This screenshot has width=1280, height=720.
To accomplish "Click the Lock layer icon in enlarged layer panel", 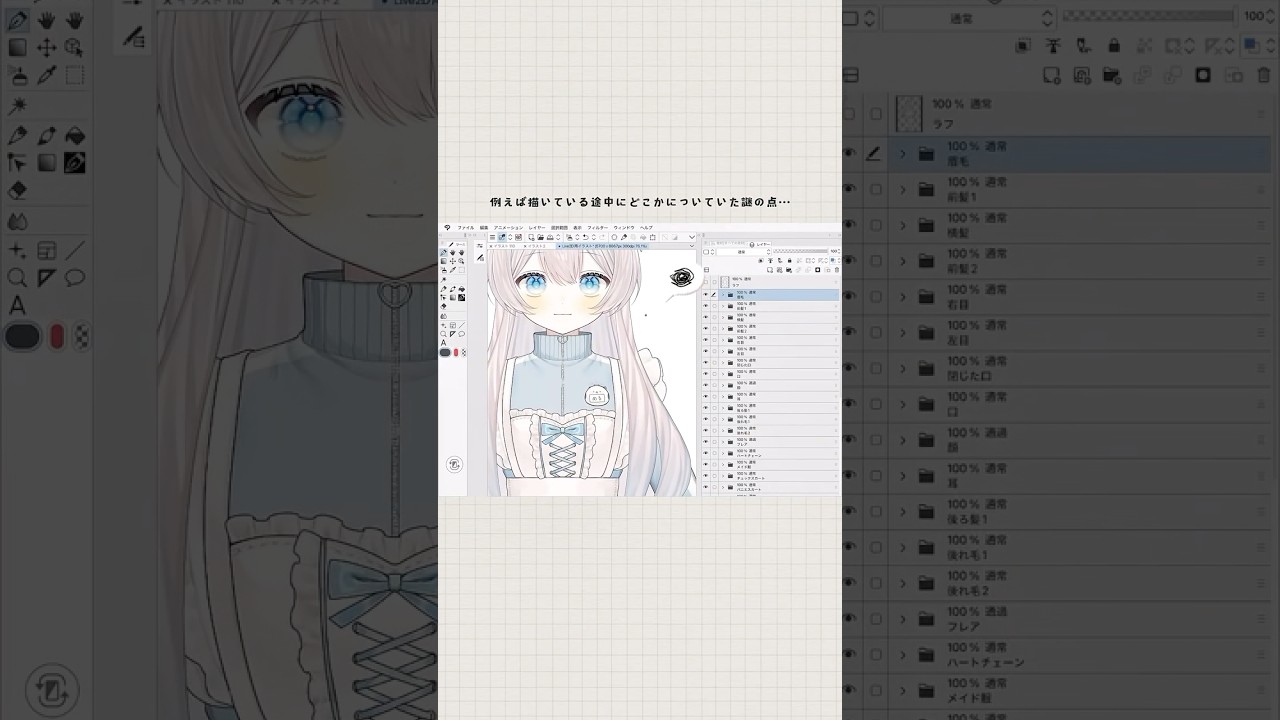I will coord(1114,46).
